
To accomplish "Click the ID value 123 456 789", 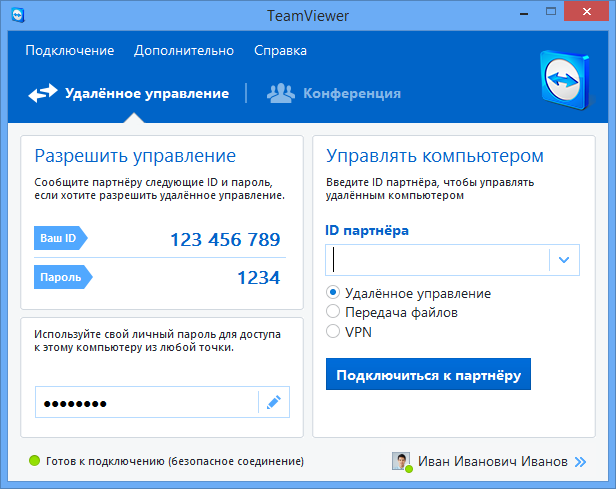I will click(225, 239).
